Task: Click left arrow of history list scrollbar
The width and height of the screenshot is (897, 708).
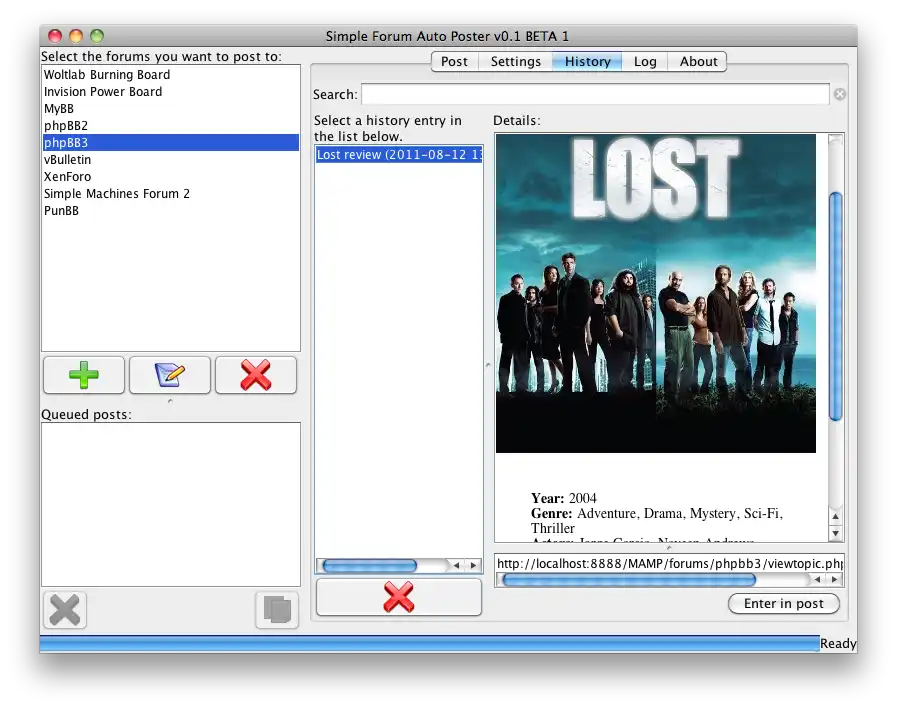Action: 457,566
